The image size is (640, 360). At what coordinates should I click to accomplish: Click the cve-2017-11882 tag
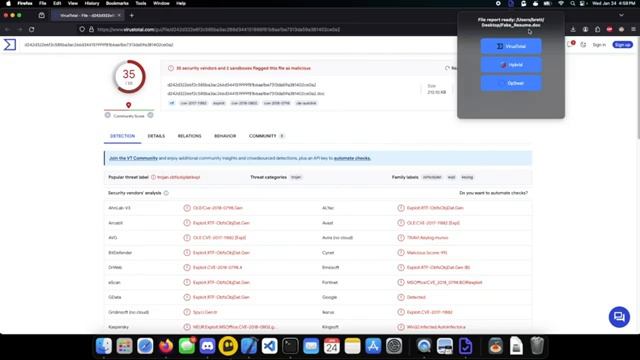pyautogui.click(x=193, y=103)
